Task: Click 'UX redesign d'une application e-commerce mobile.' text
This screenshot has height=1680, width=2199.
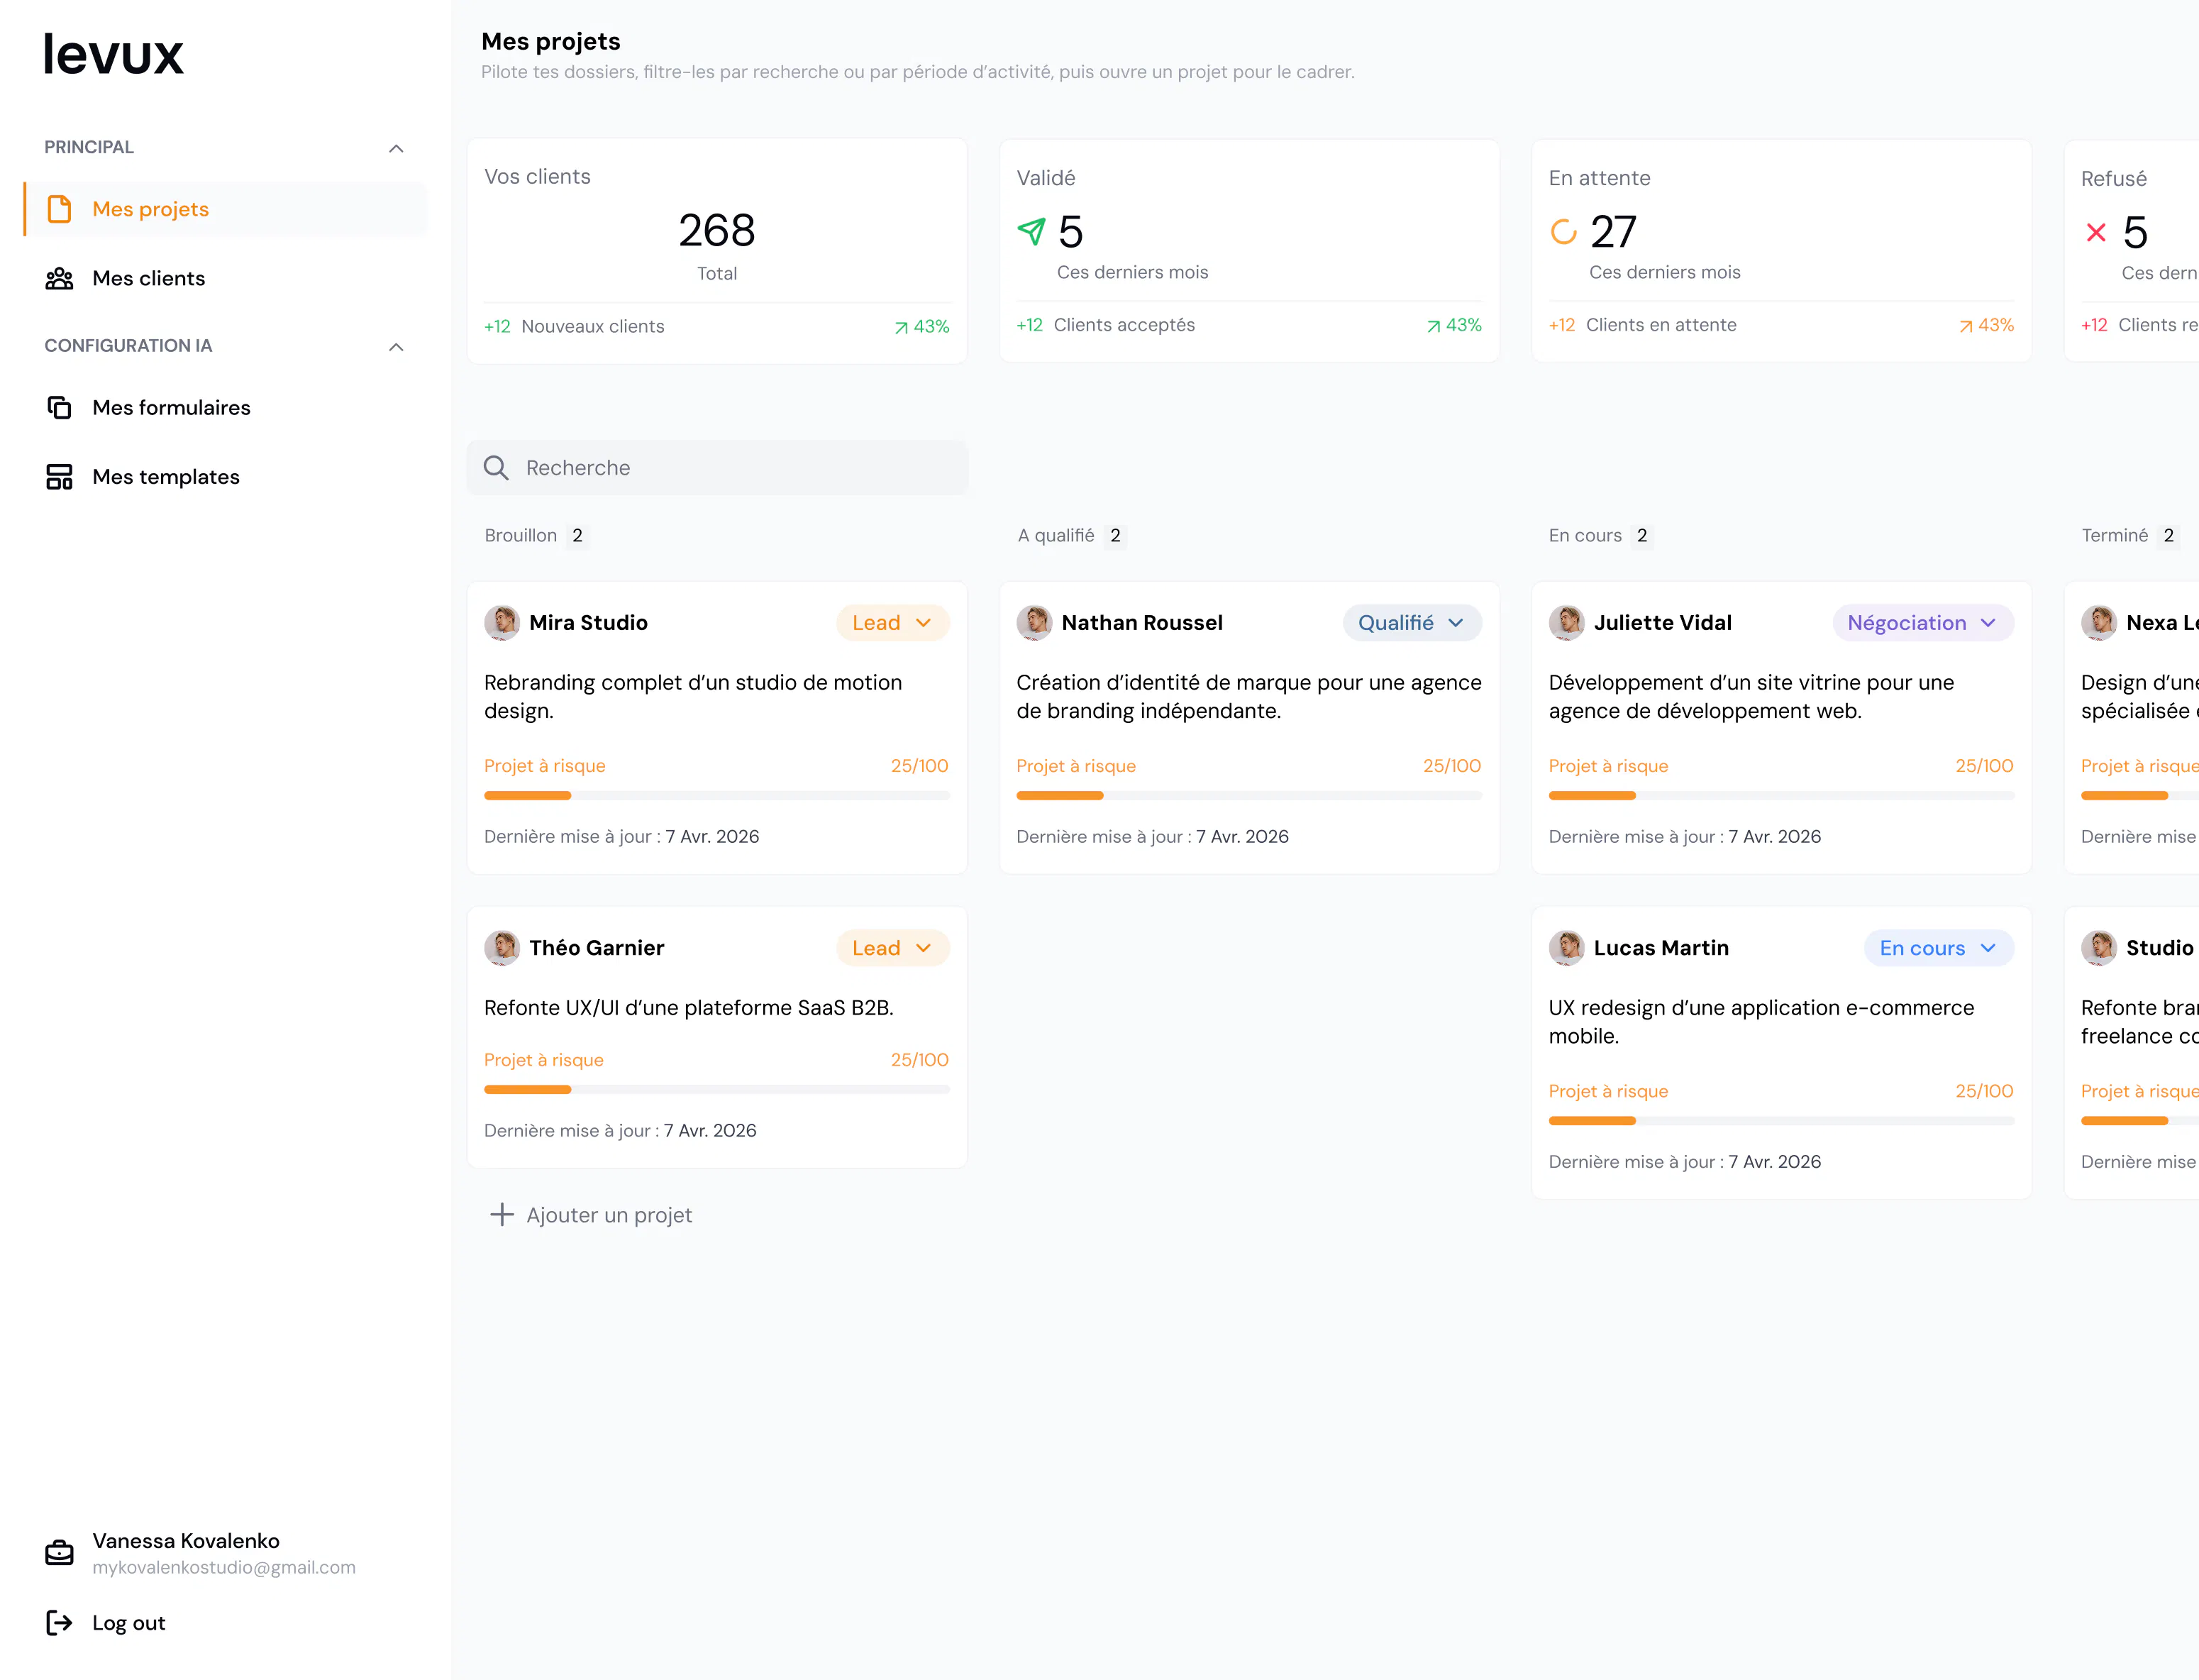Action: click(x=1761, y=1022)
